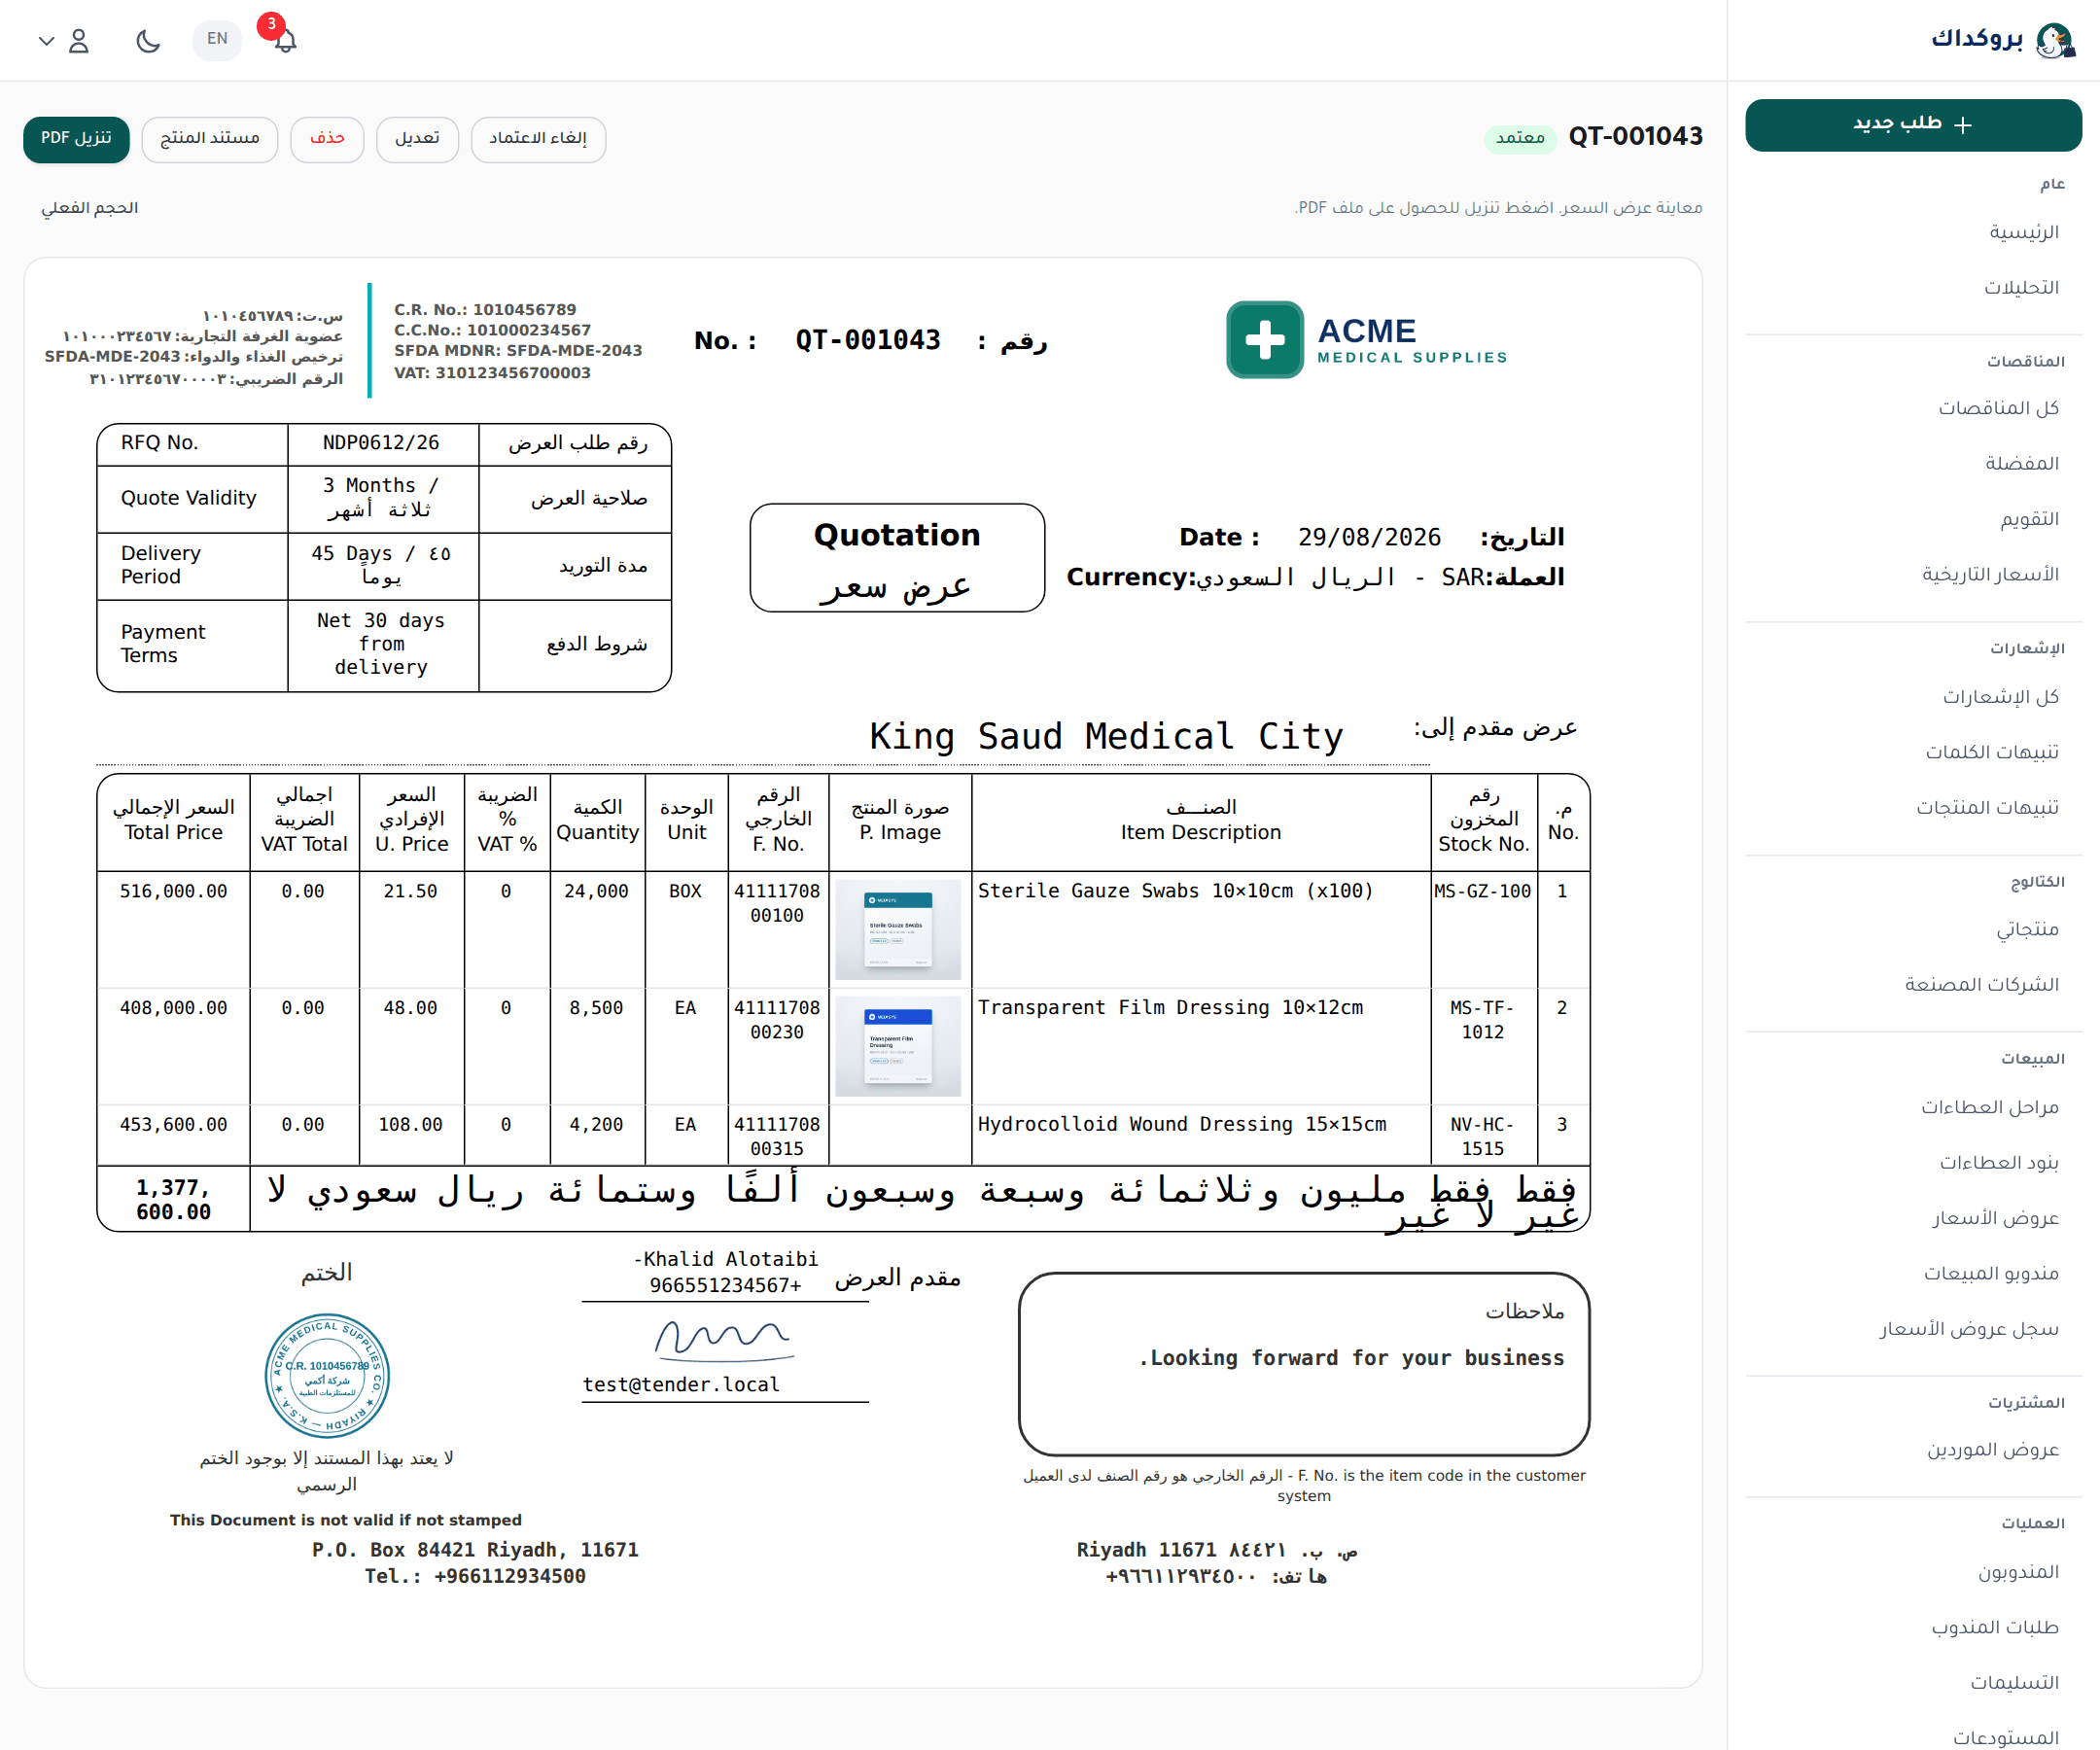Click the تنزيل PDF button
The height and width of the screenshot is (1750, 2100).
point(76,139)
